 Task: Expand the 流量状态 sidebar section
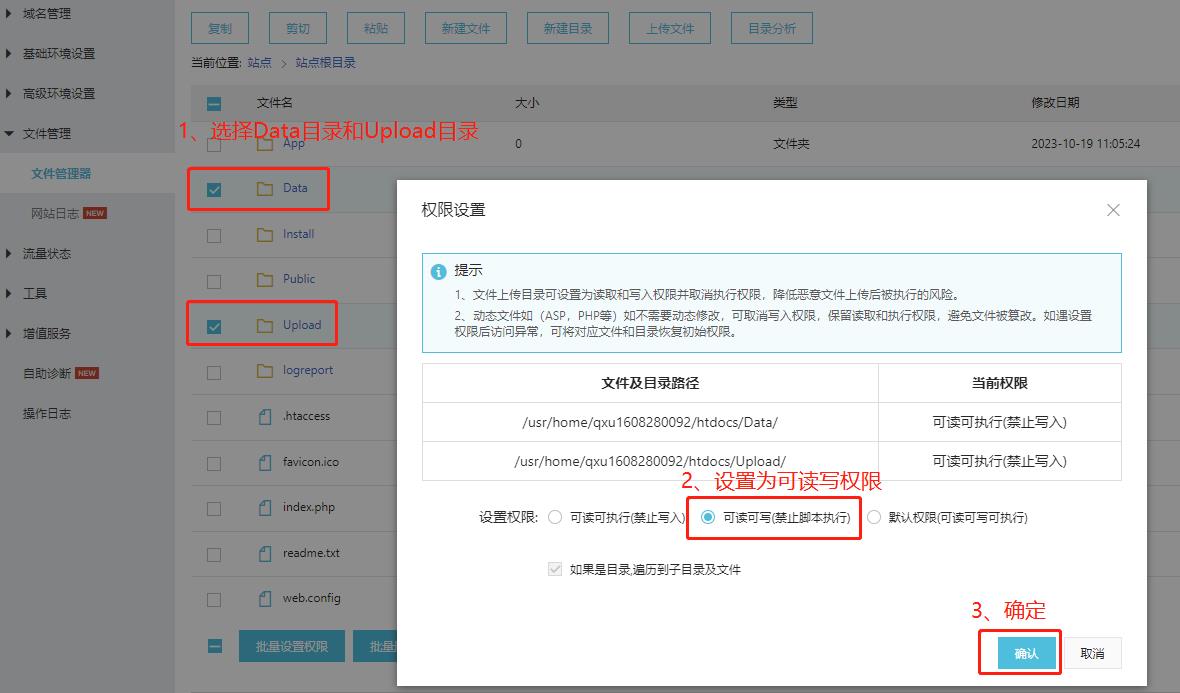(x=46, y=254)
